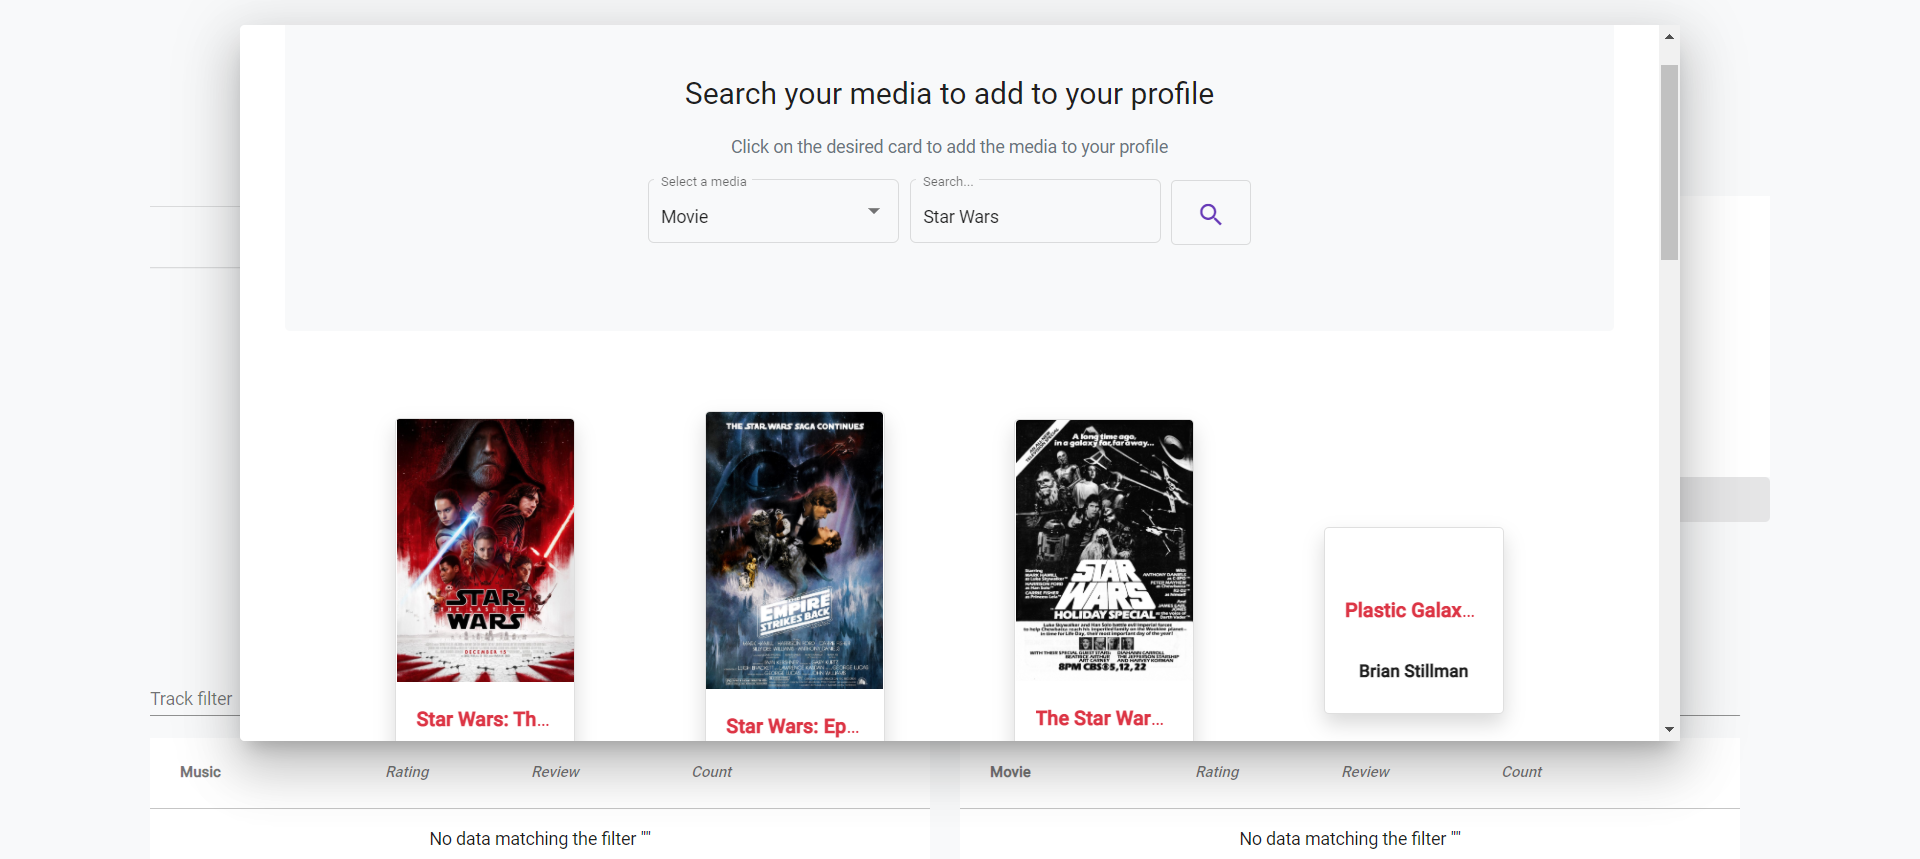This screenshot has height=859, width=1920.
Task: Click the Plastic Galax... card title
Action: coord(1409,610)
